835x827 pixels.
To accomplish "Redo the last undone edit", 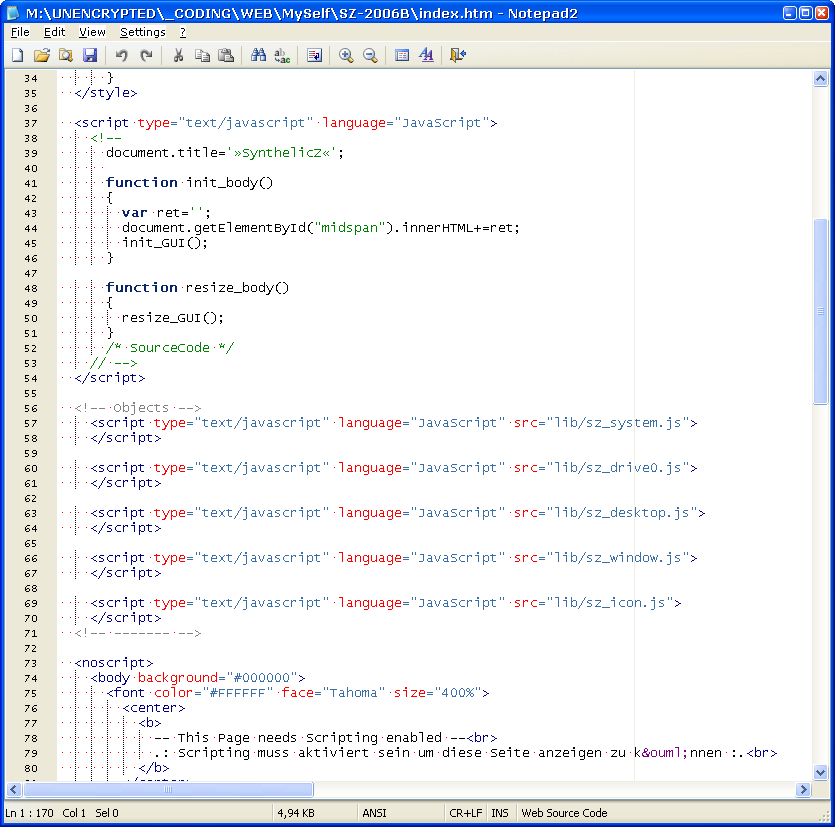I will (x=146, y=55).
